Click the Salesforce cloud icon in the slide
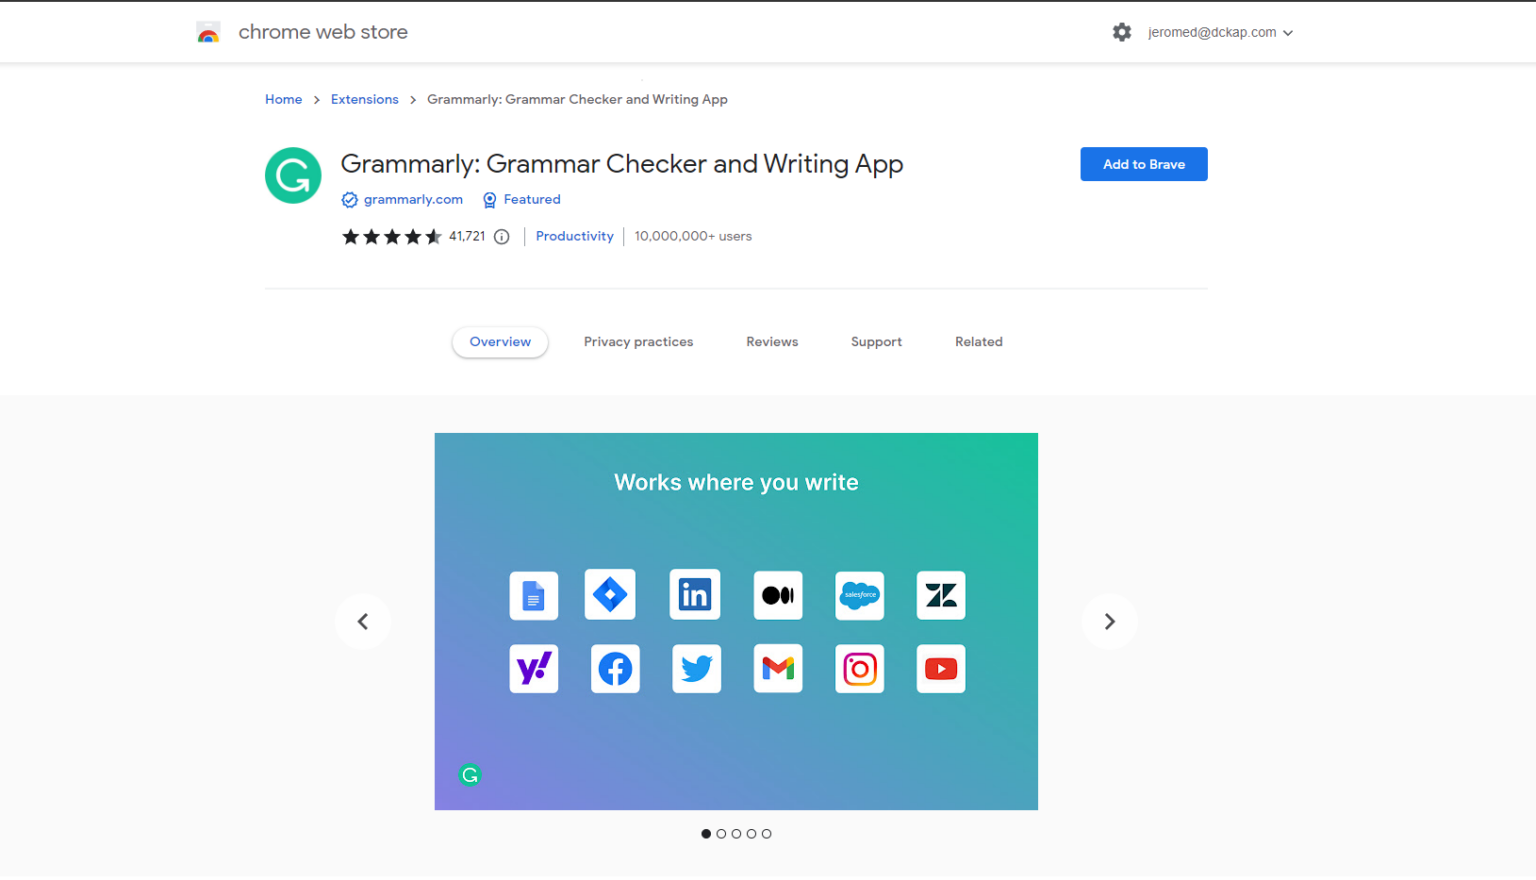The height and width of the screenshot is (880, 1536). pos(860,596)
